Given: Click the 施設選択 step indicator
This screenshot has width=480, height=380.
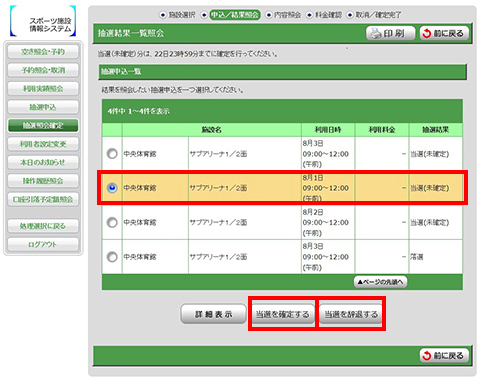Looking at the screenshot, I should (178, 15).
